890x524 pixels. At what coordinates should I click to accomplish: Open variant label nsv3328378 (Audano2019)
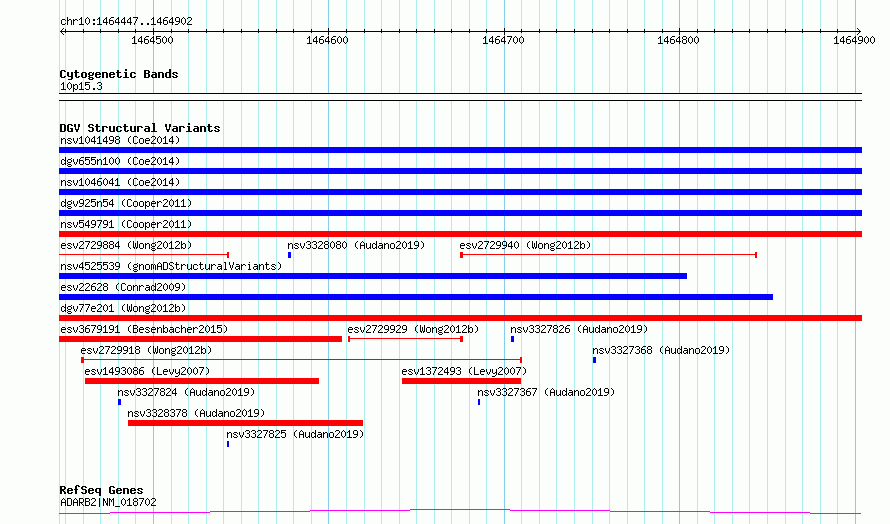pyautogui.click(x=196, y=413)
